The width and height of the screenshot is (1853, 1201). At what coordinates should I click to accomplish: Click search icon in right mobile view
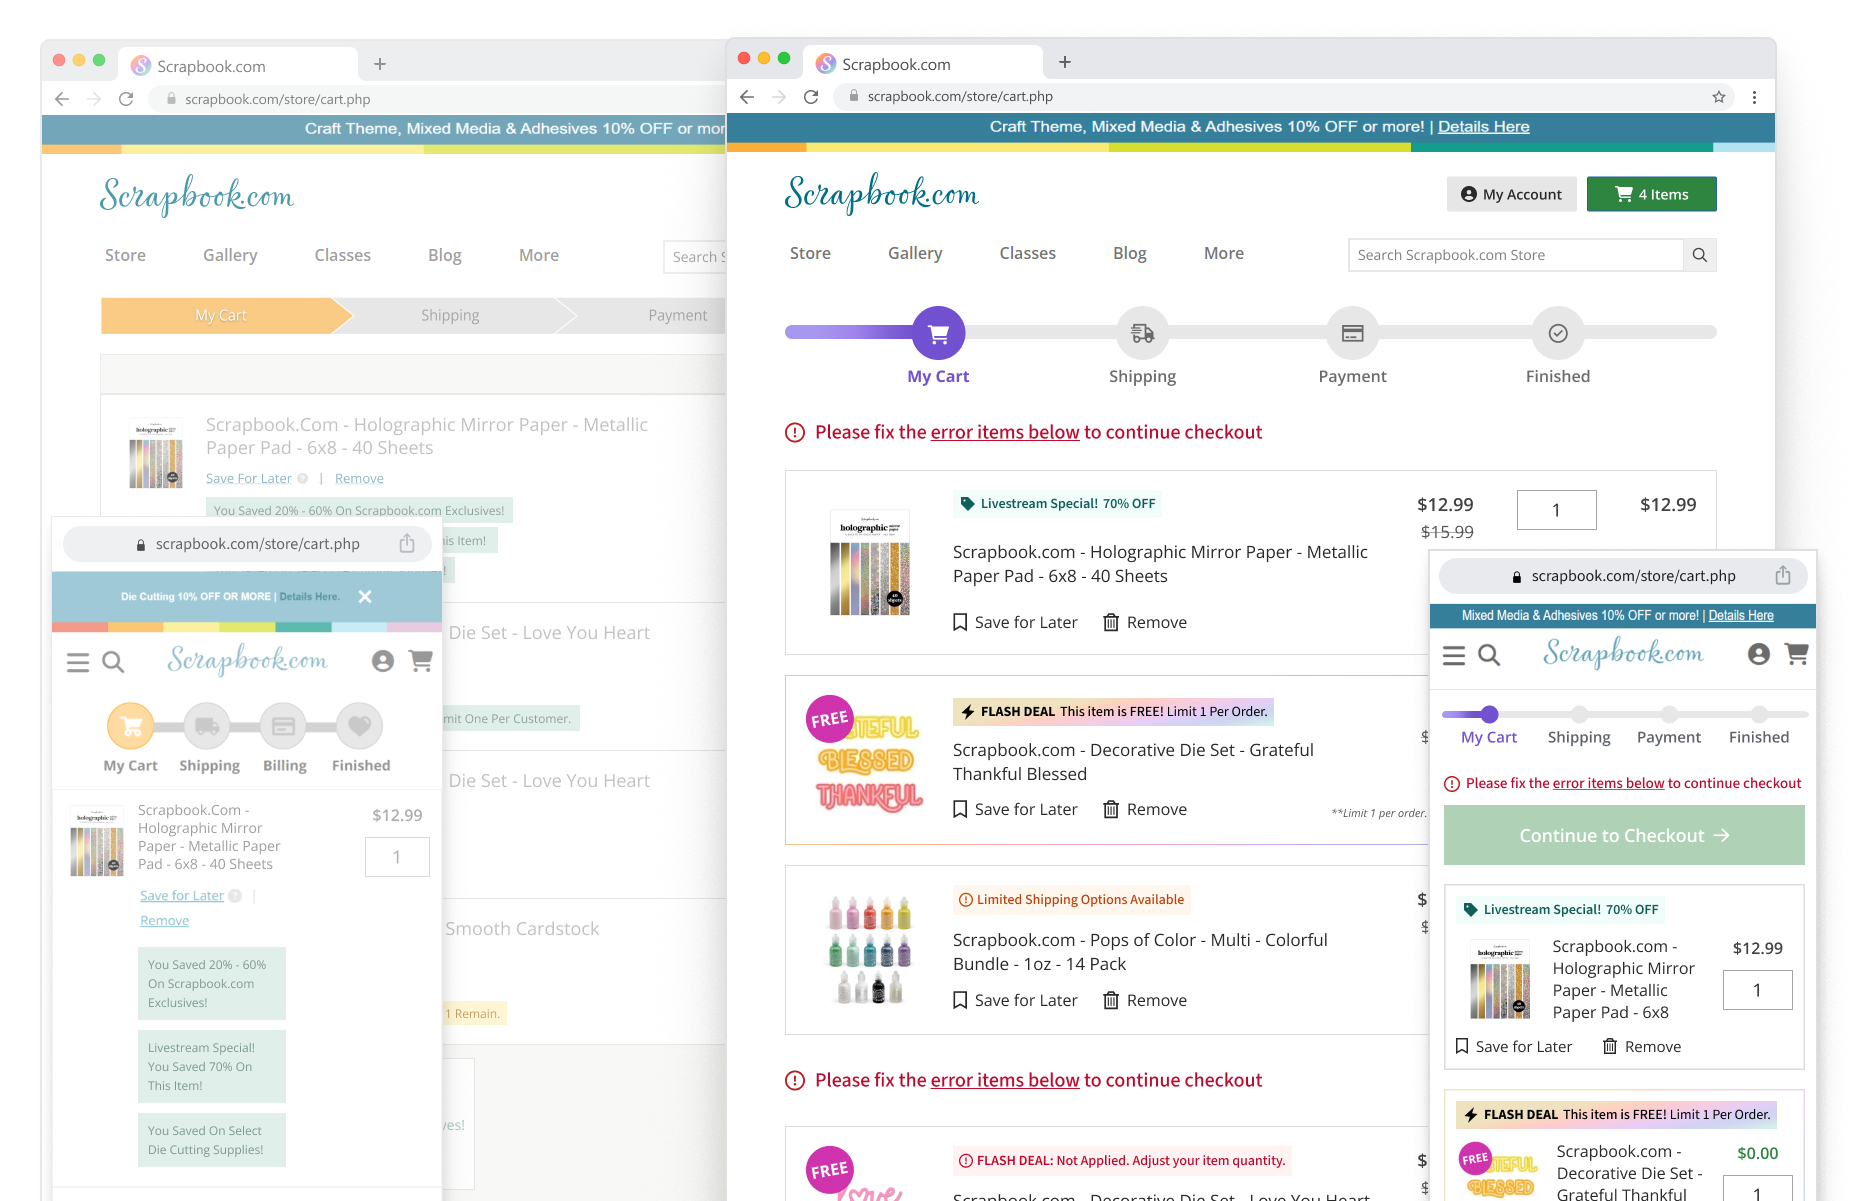1489,655
